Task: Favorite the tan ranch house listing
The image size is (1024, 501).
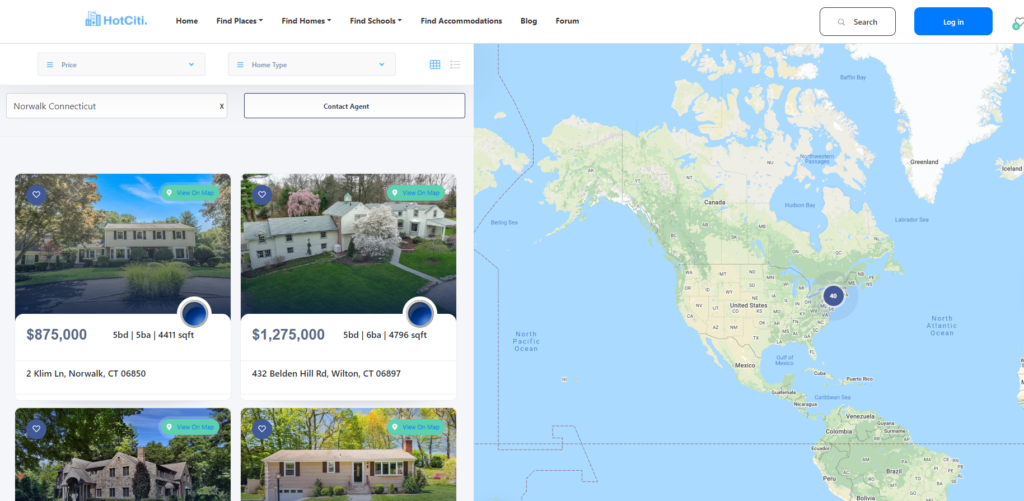Action: click(x=262, y=429)
